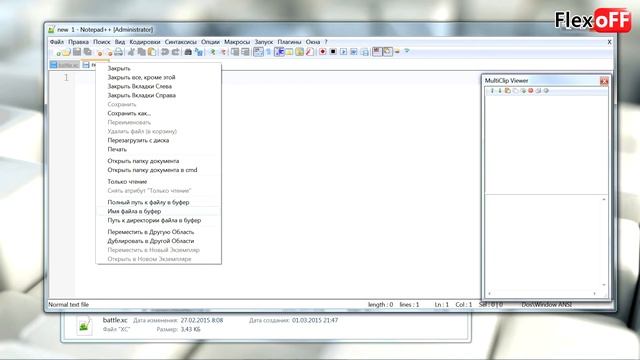Viewport: 640px width, 360px height.
Task: Click the Undo toolbar icon
Action: [x=165, y=52]
